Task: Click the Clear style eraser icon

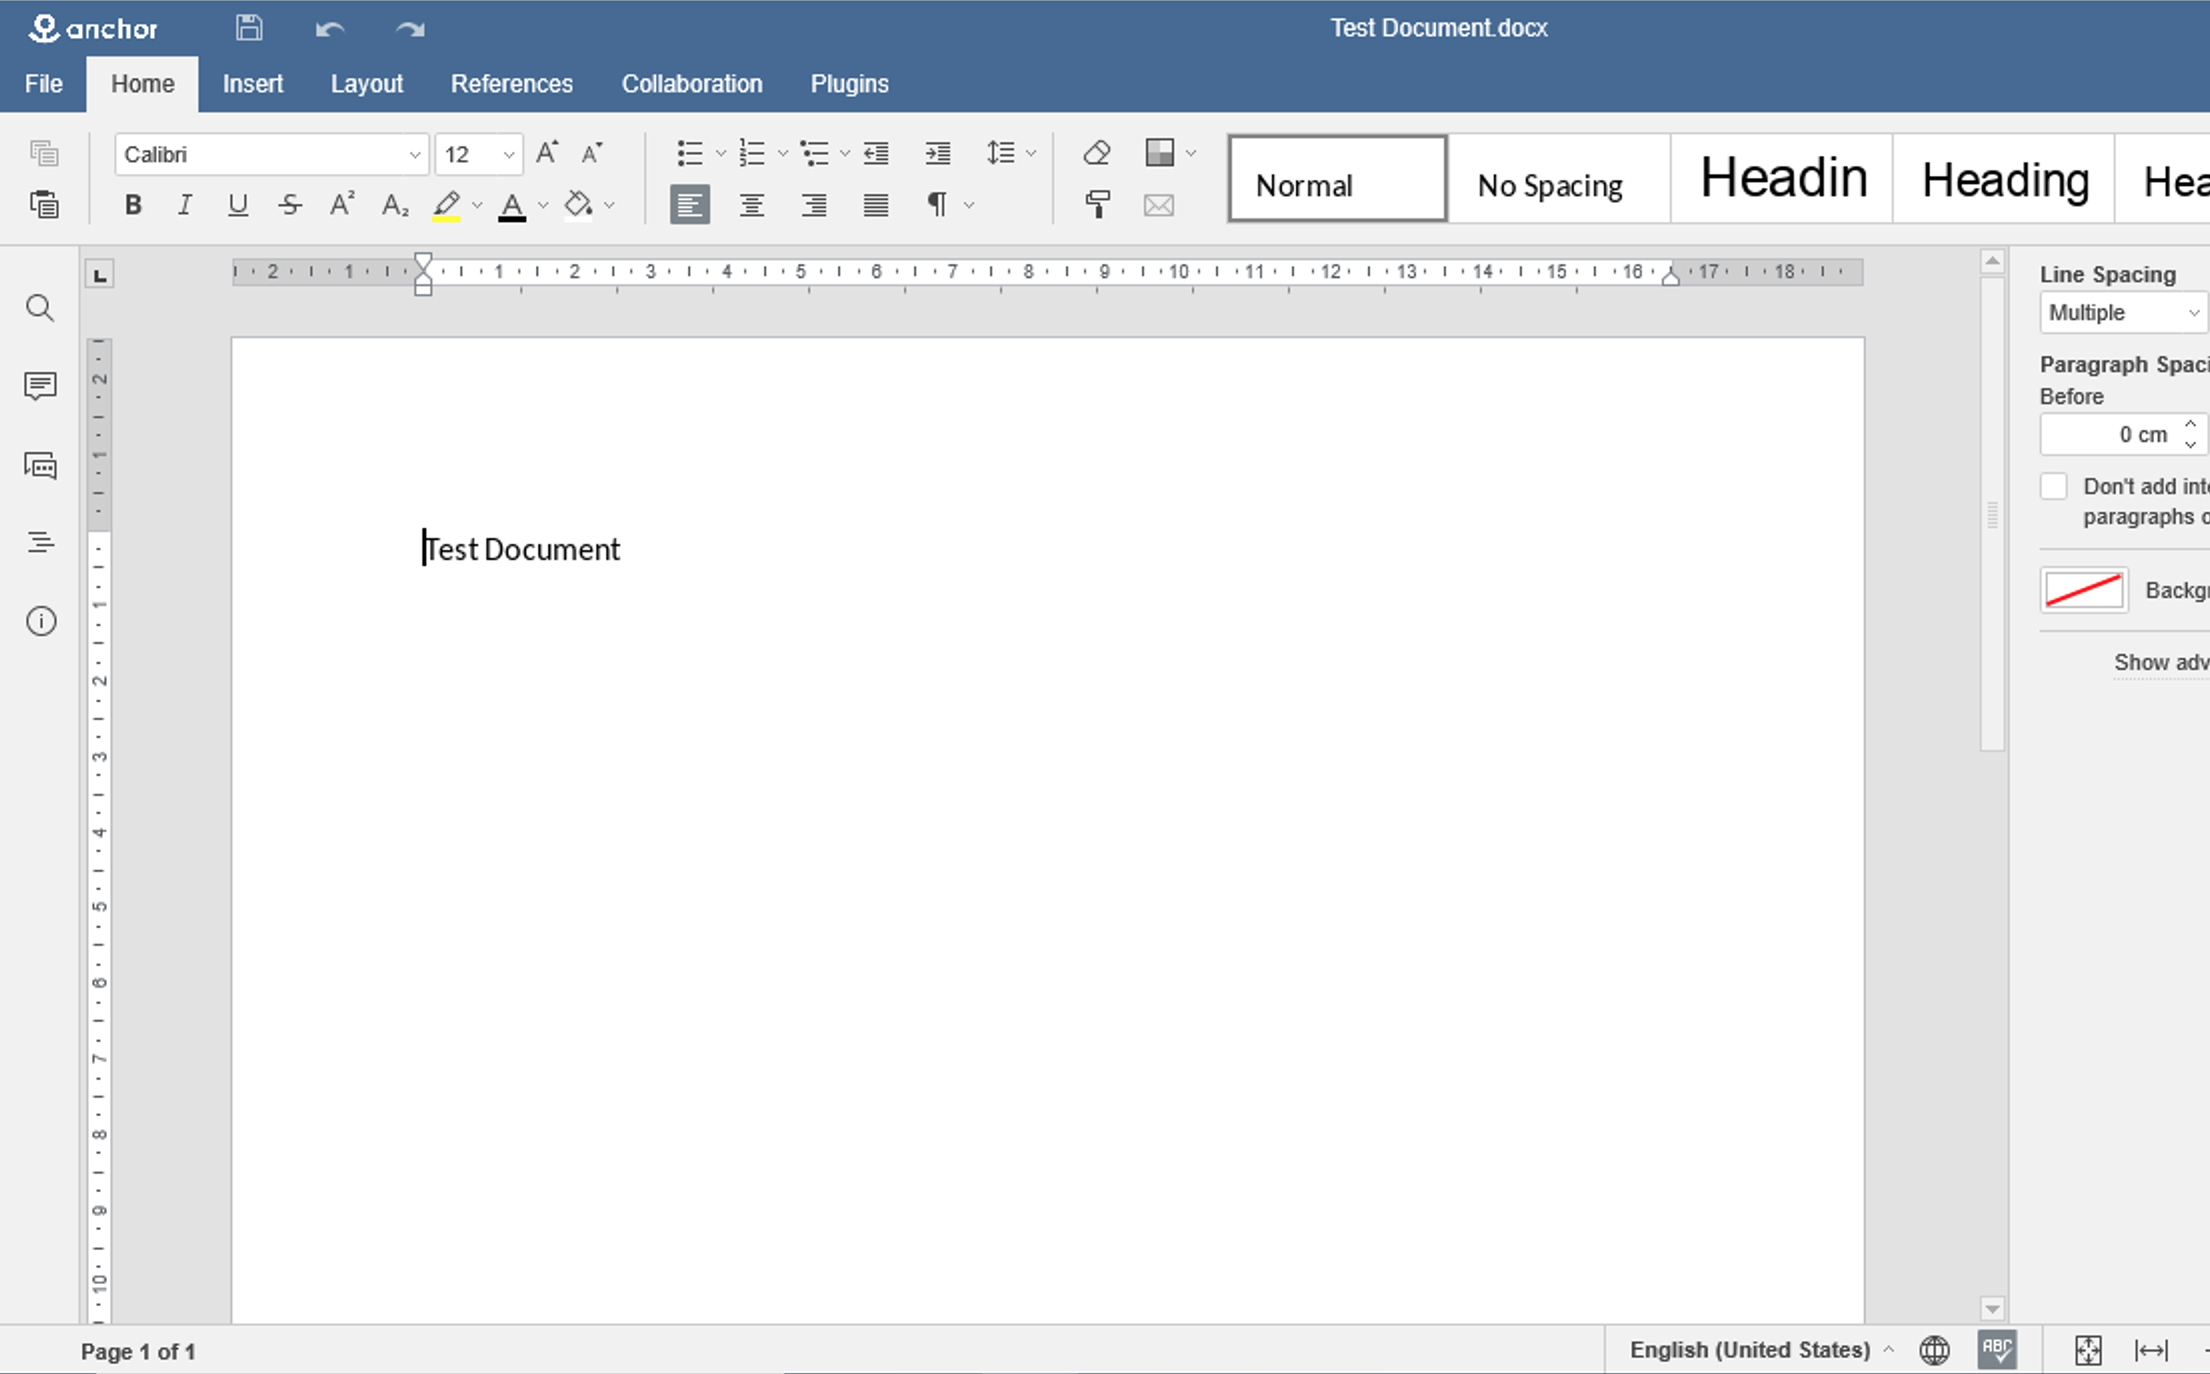Action: pyautogui.click(x=1097, y=153)
